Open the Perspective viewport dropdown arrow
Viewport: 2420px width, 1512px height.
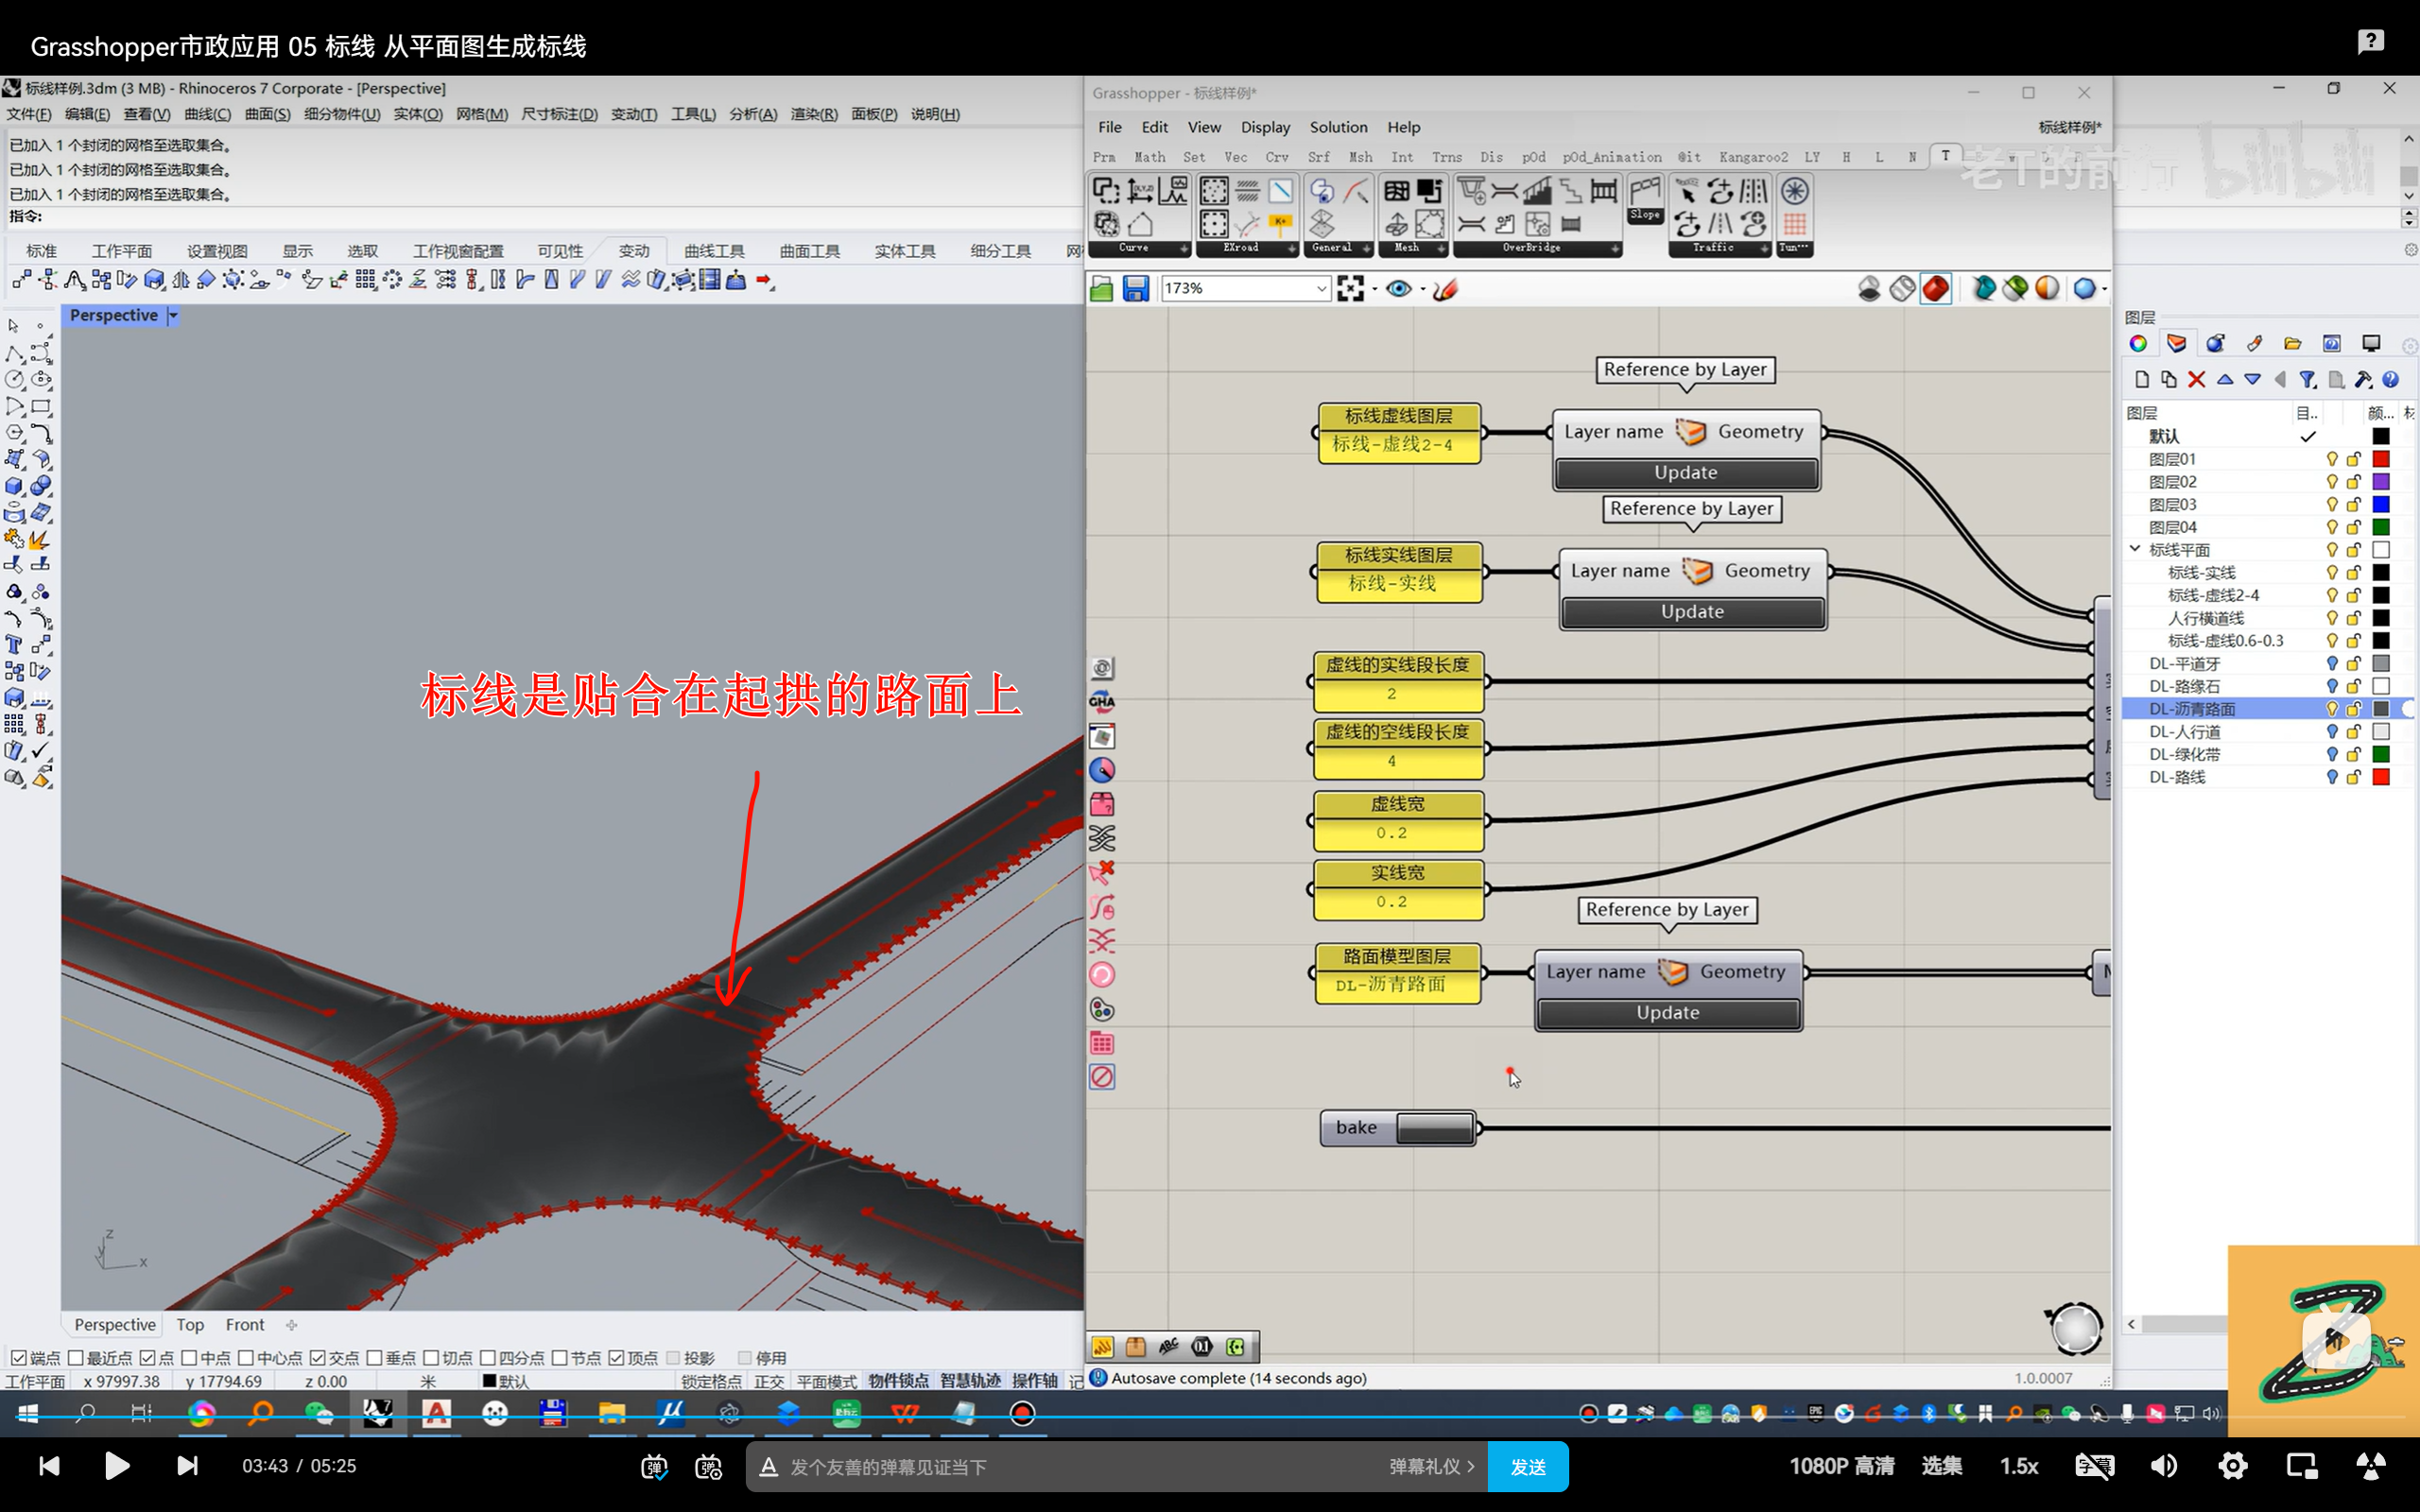pyautogui.click(x=173, y=316)
